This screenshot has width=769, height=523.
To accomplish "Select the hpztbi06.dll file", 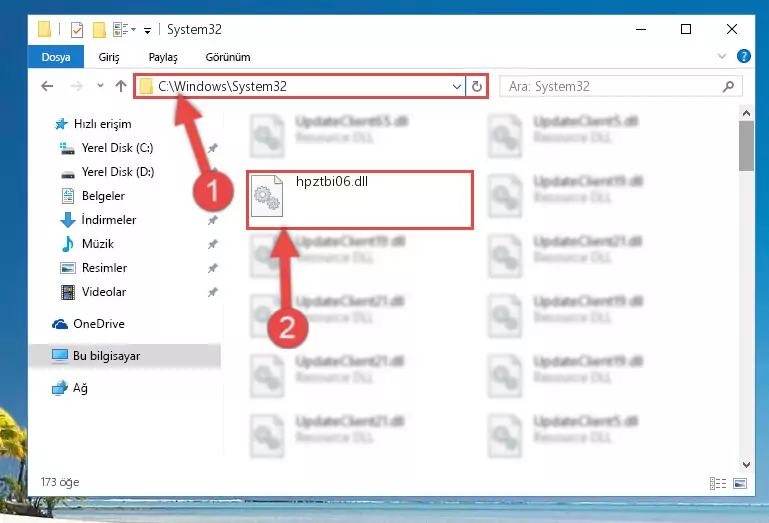I will [360, 200].
